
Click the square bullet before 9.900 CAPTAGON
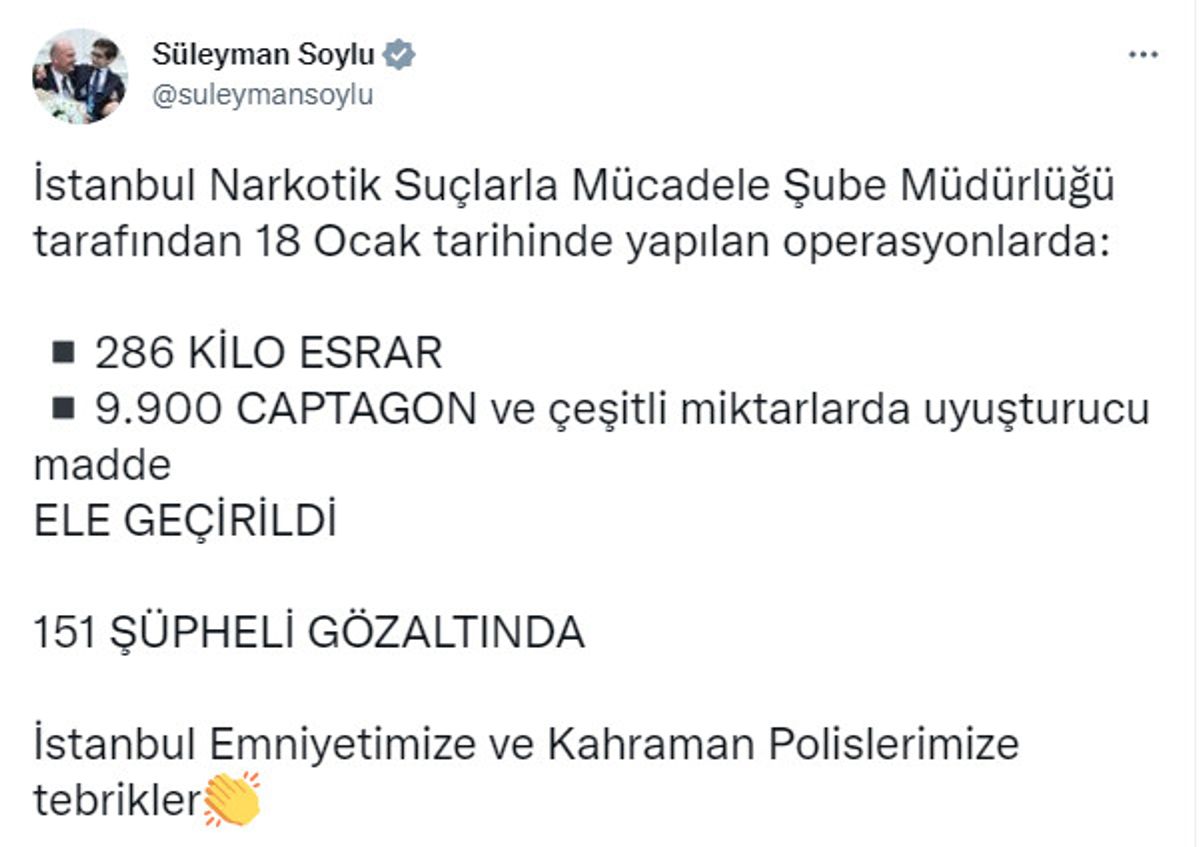coord(63,408)
